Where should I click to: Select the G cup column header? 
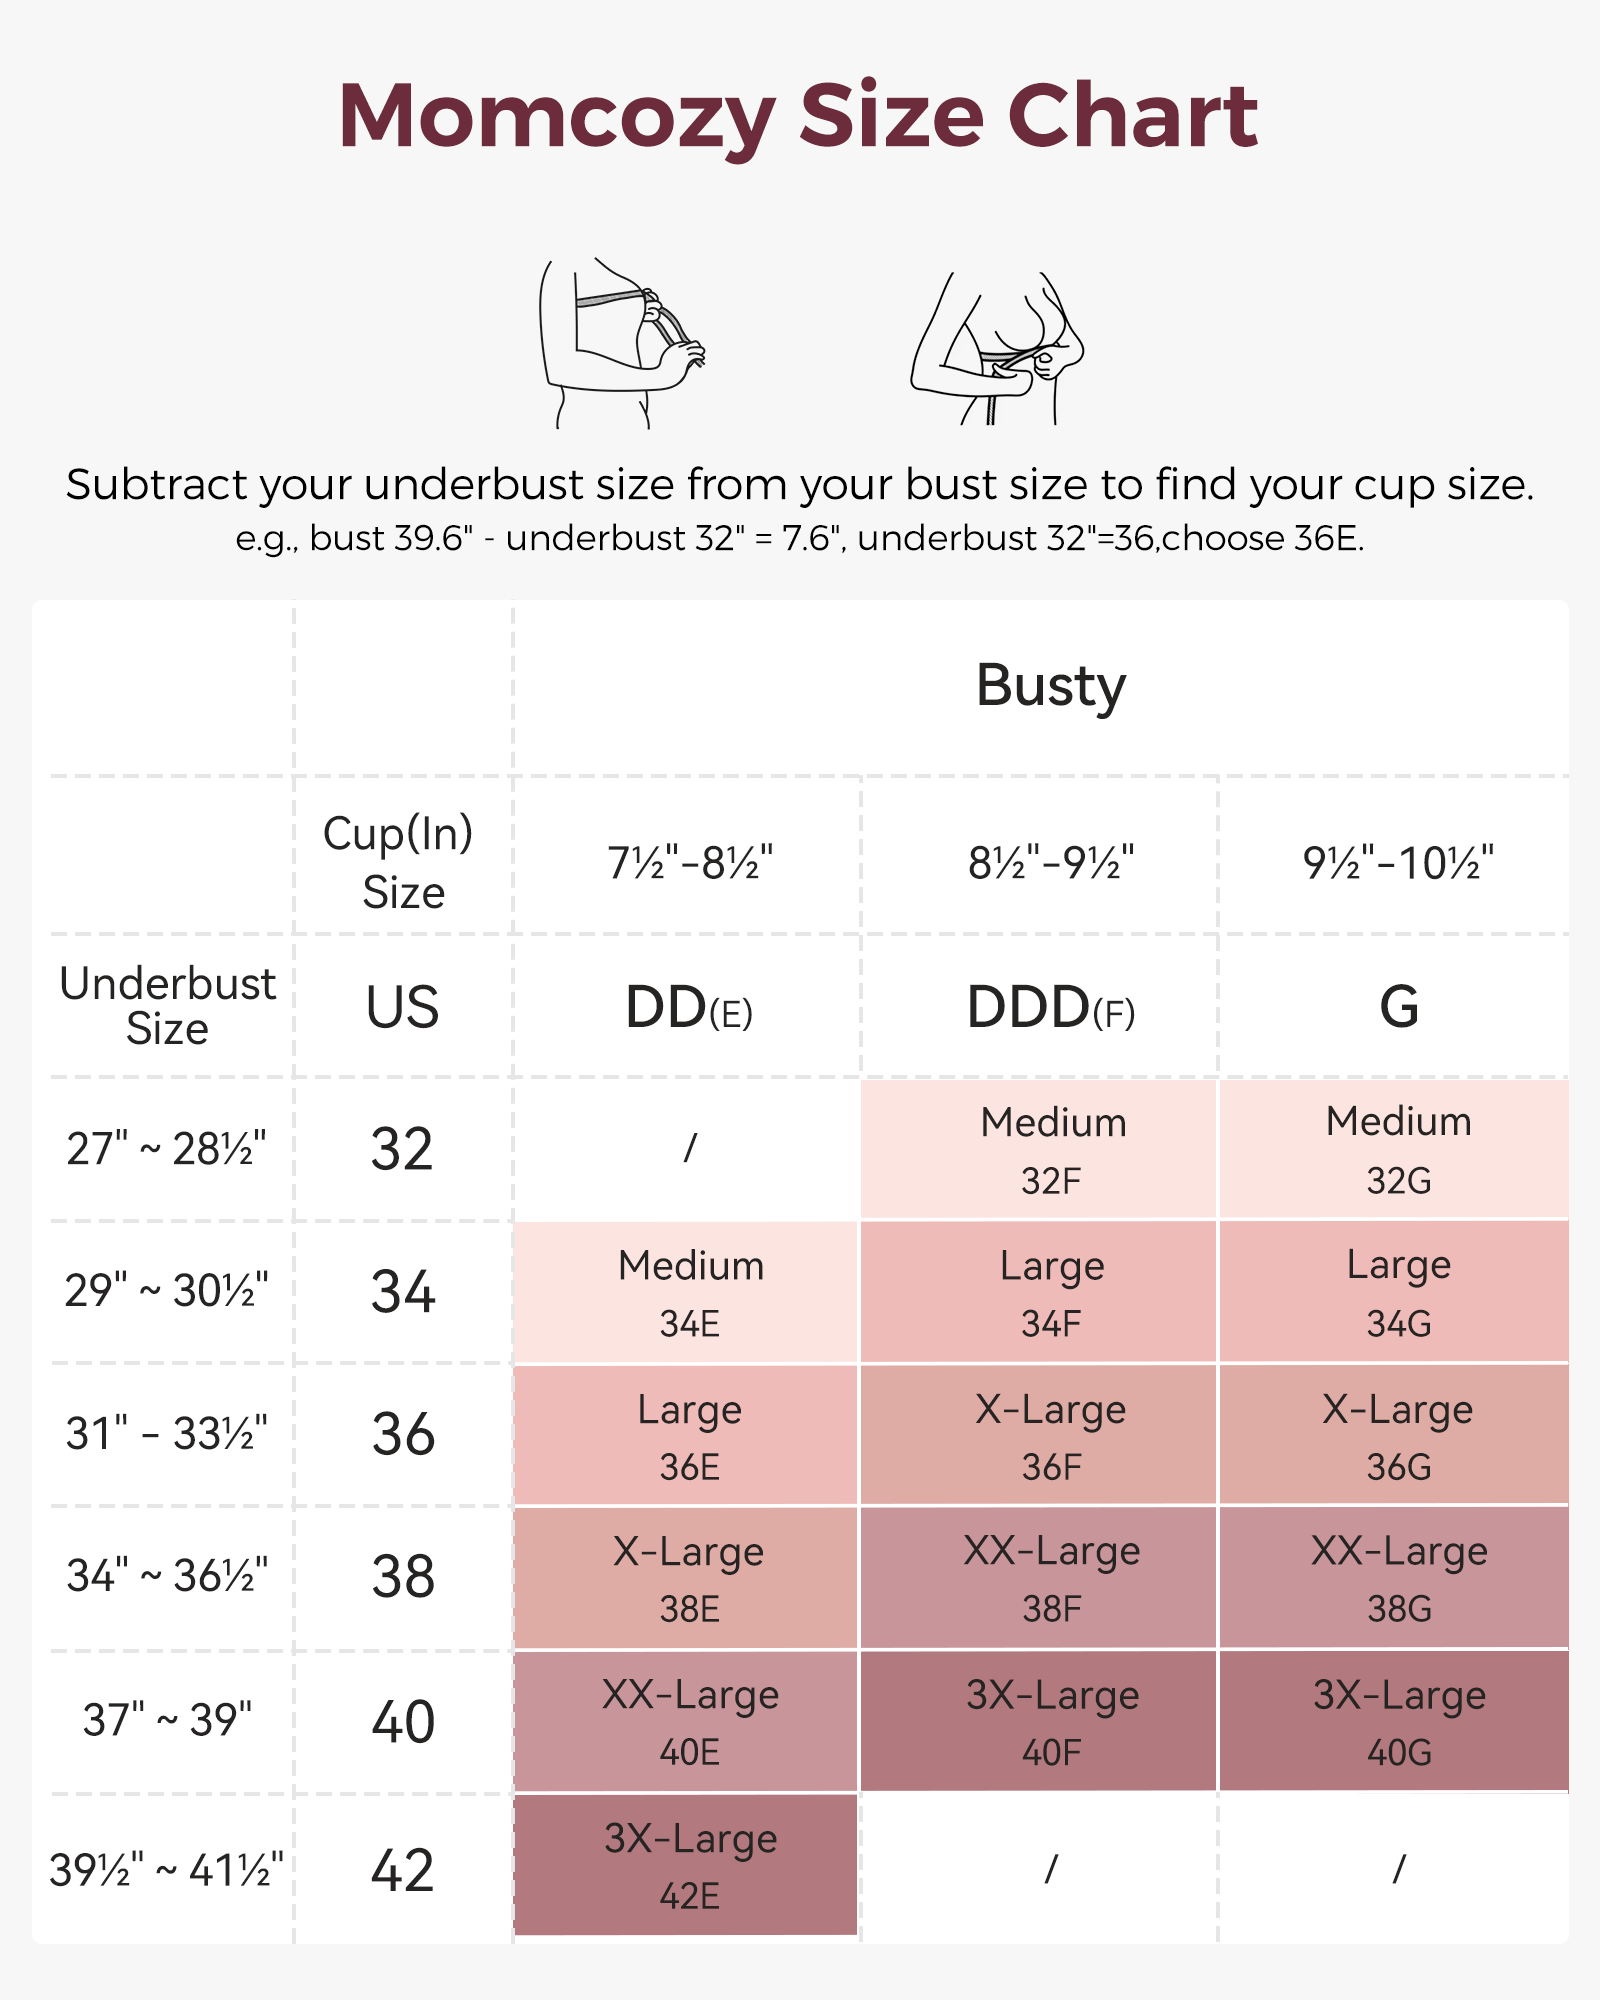pyautogui.click(x=1398, y=1007)
